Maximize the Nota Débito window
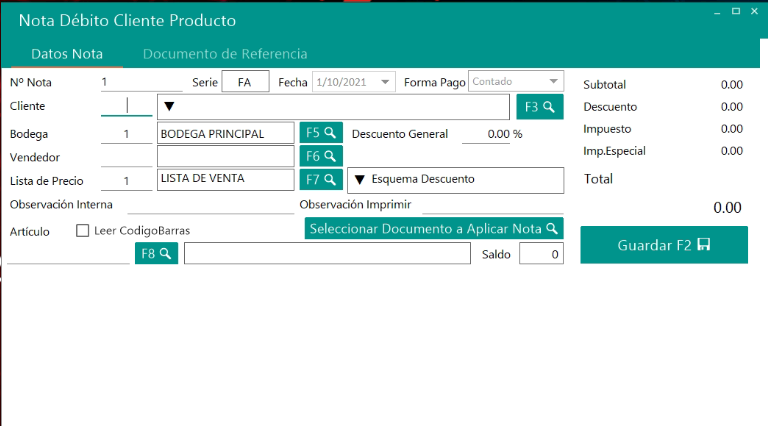 [736, 11]
